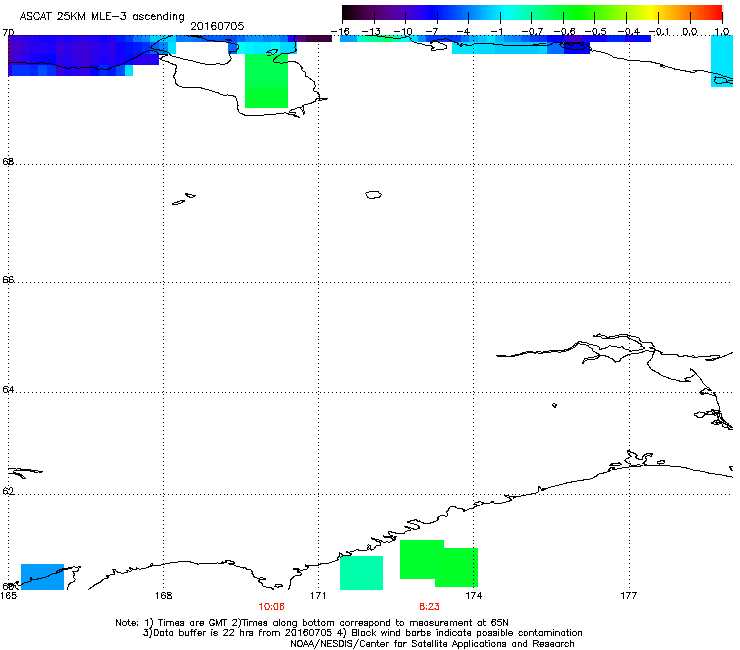740x650 pixels.
Task: Click the -0.5 color scale label
Action: click(595, 32)
